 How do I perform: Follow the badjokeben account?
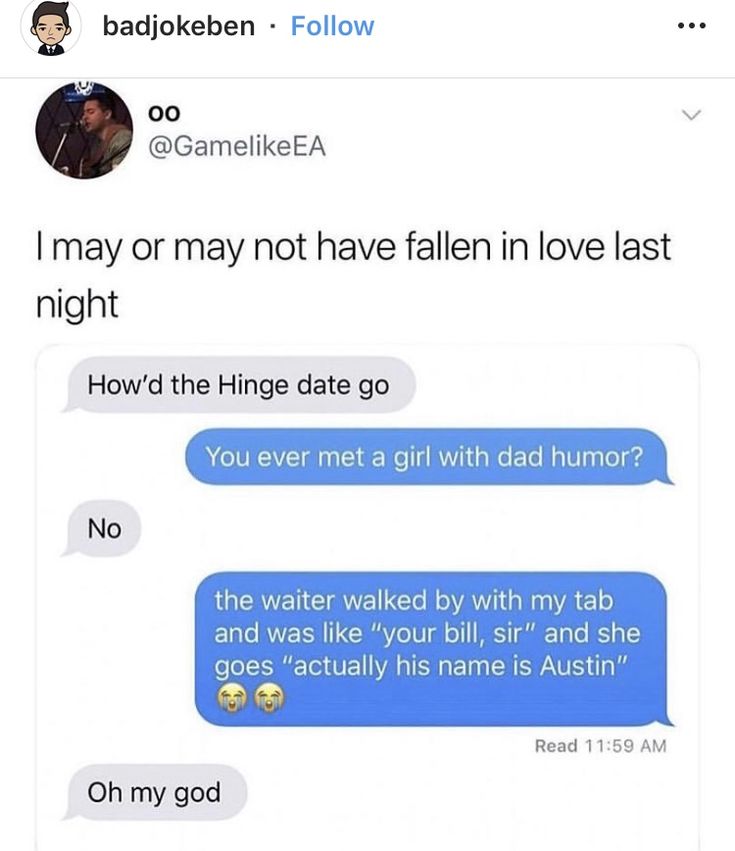click(x=332, y=26)
